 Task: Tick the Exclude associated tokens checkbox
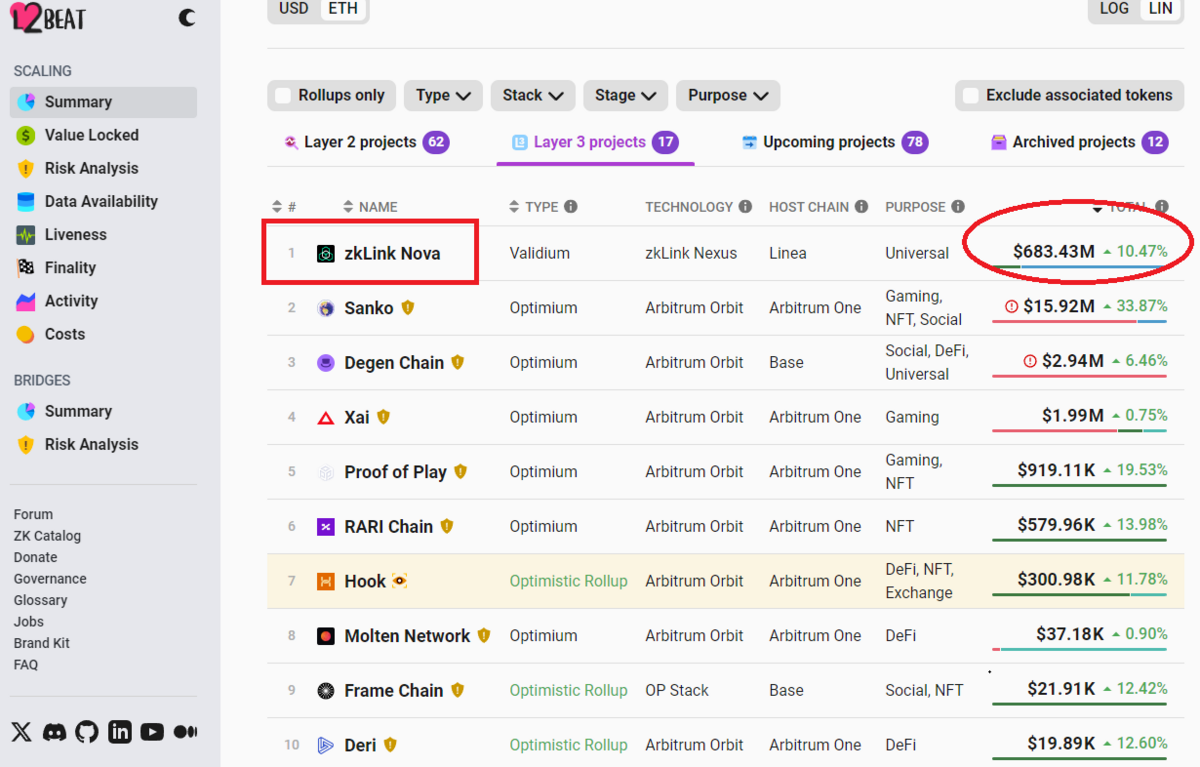tap(970, 95)
